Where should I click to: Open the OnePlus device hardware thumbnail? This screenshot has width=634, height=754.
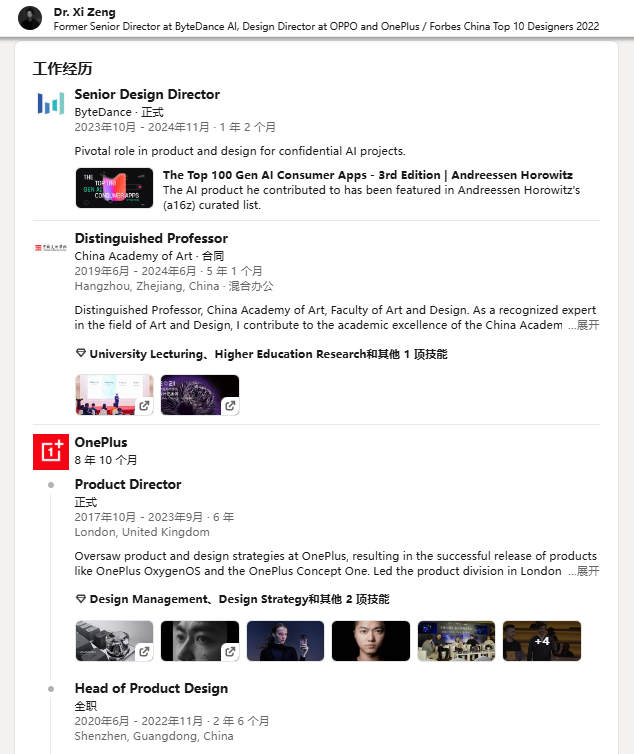coord(114,641)
